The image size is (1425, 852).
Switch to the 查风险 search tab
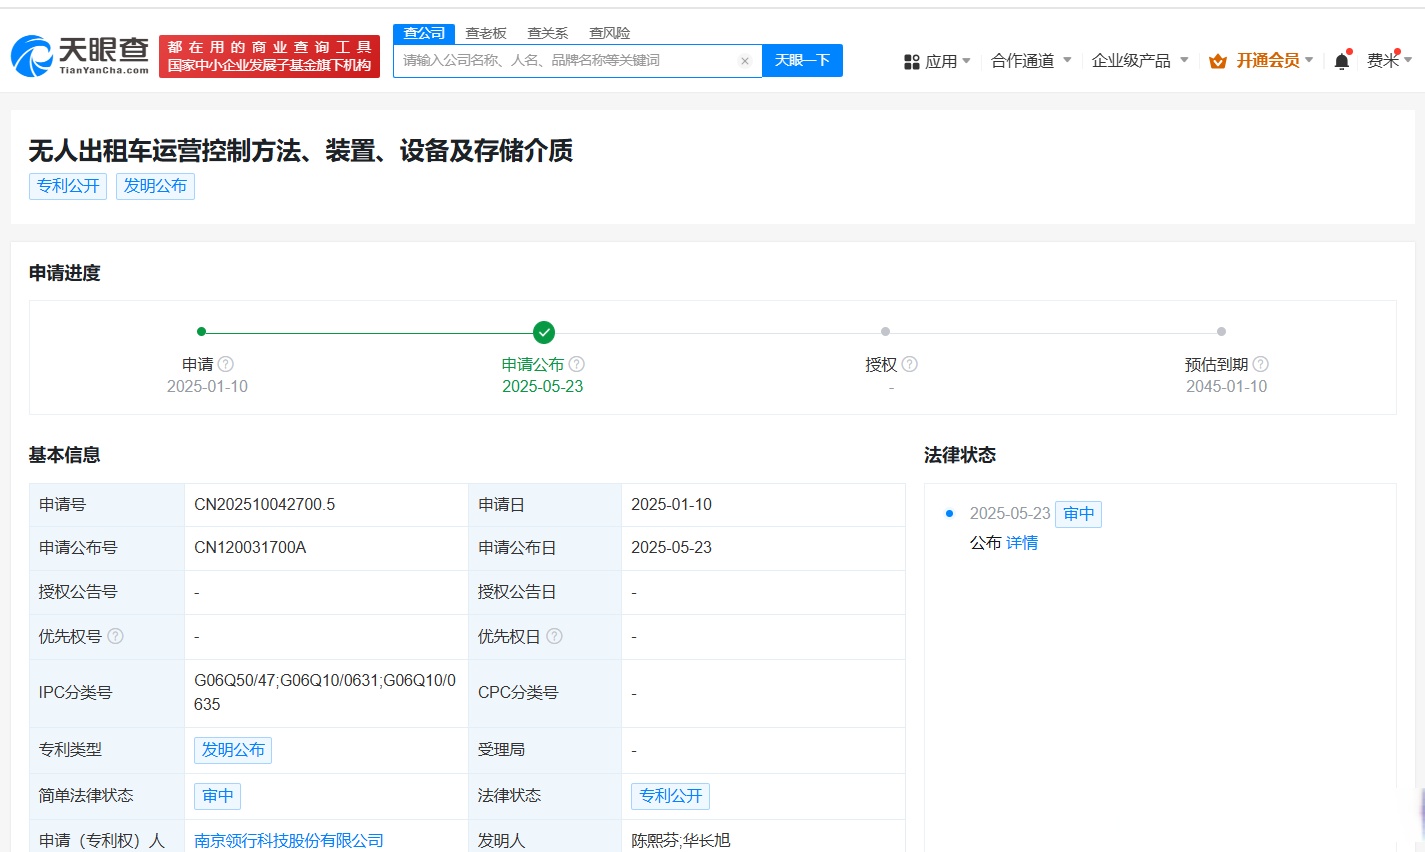[610, 32]
